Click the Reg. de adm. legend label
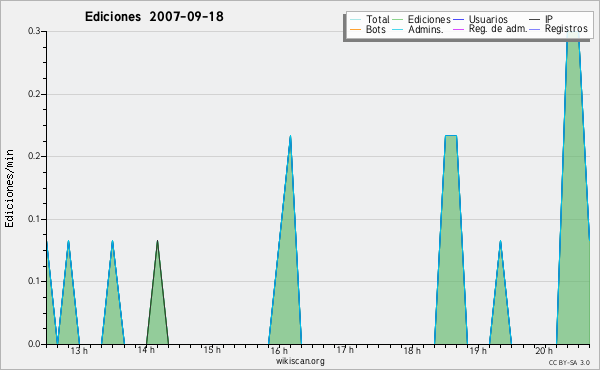Viewport: 600px width, 370px height. [x=498, y=29]
